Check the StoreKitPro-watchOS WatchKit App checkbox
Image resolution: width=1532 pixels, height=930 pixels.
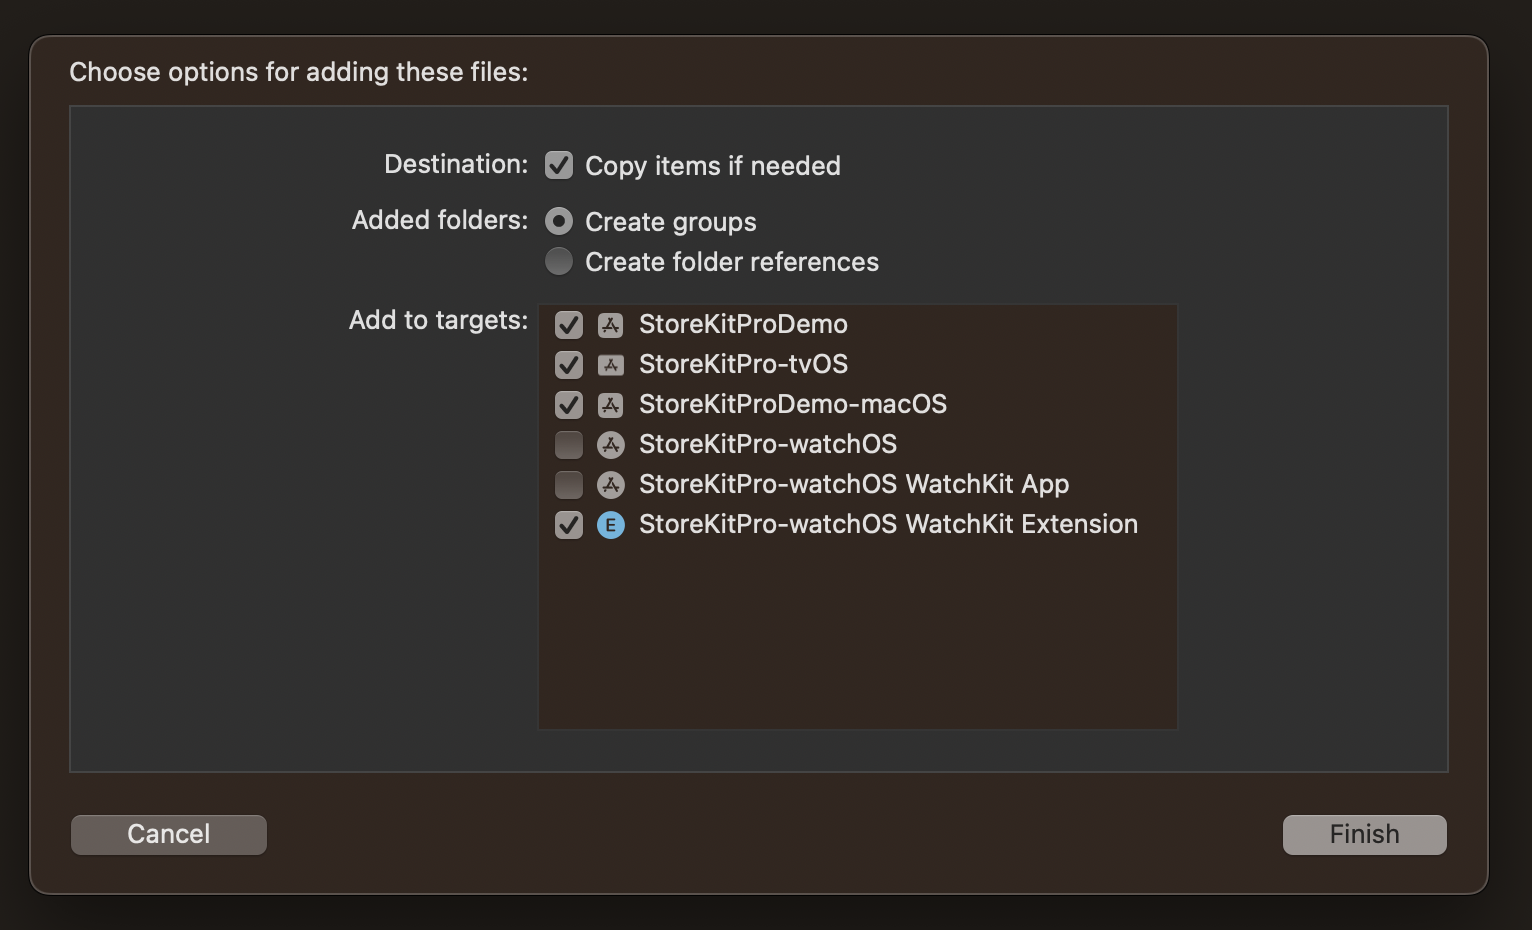(x=569, y=485)
